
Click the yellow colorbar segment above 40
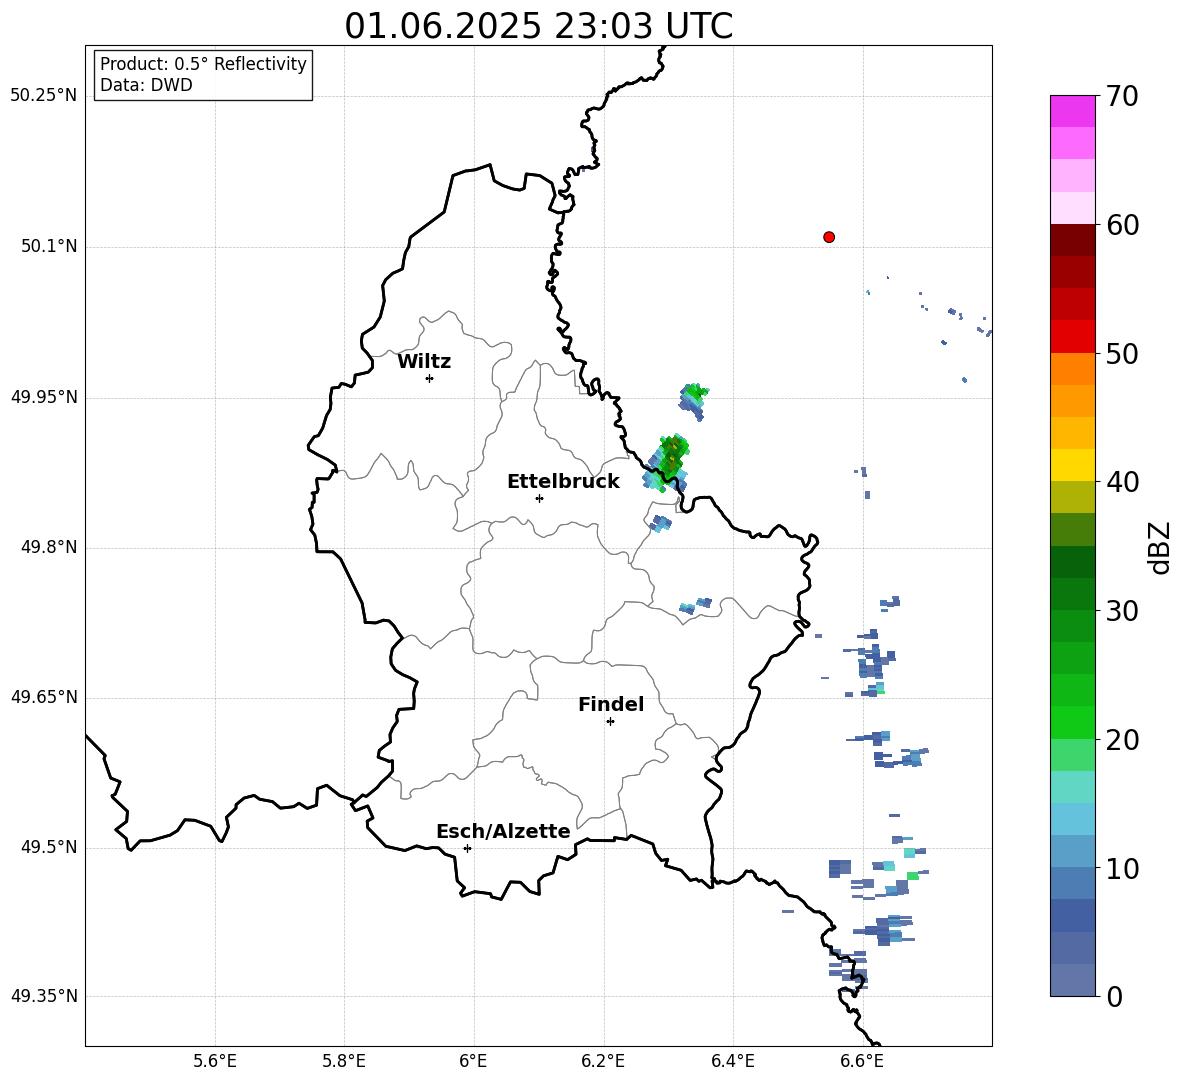[1072, 464]
